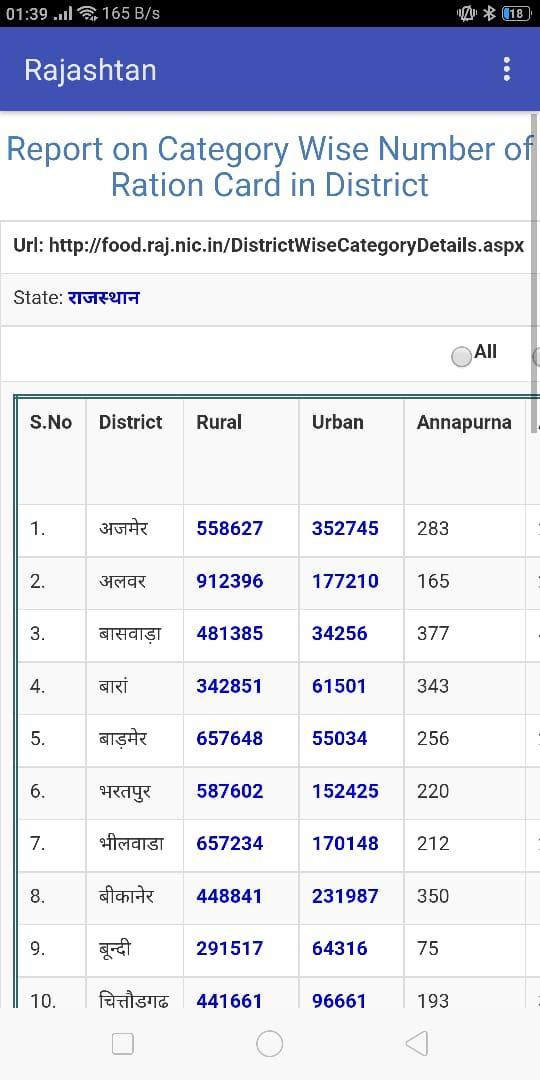540x1080 pixels.
Task: Open the Ajmer urban count 352745
Action: (345, 528)
